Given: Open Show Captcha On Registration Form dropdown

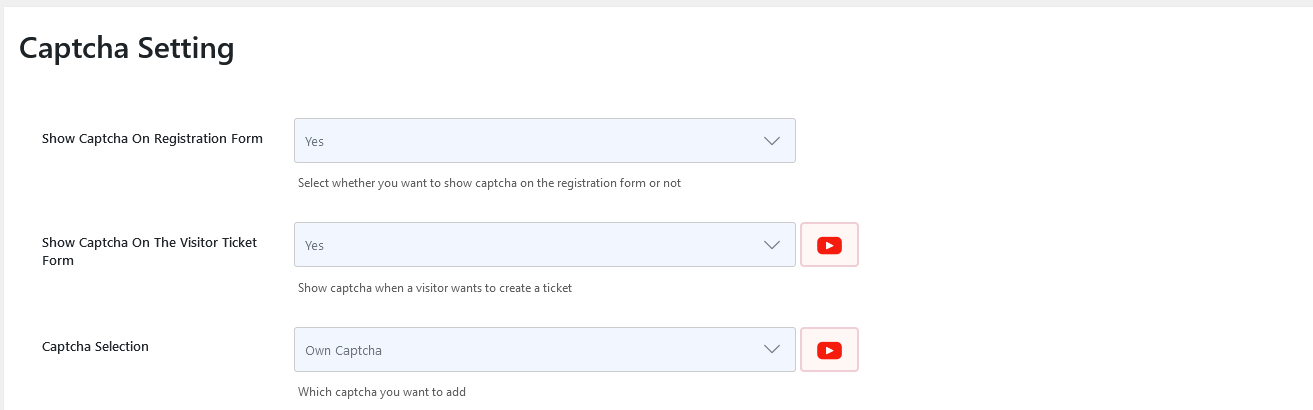Looking at the screenshot, I should (544, 141).
